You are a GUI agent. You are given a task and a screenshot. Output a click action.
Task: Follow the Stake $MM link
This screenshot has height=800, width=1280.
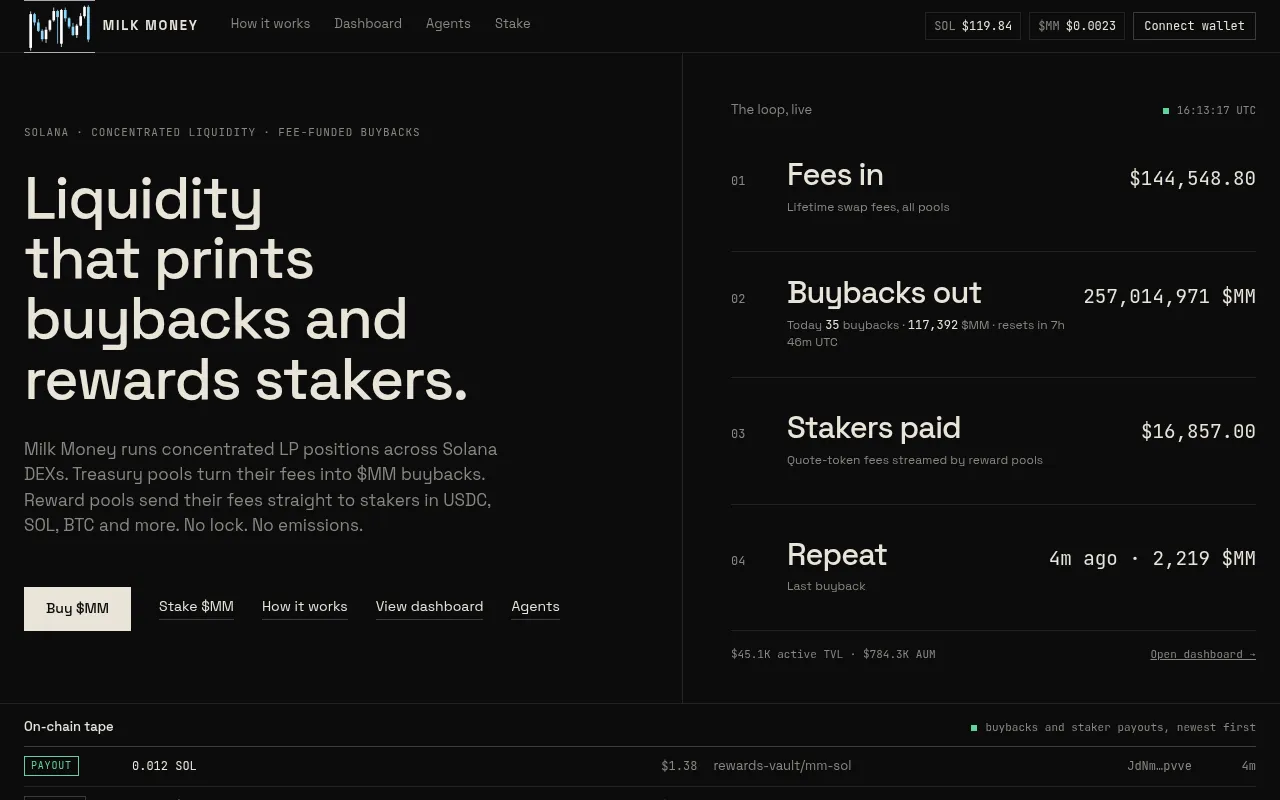[x=196, y=607]
